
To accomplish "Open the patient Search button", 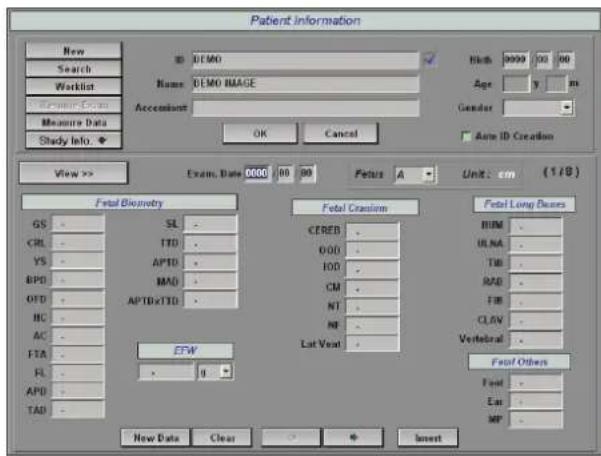I will 74,69.
